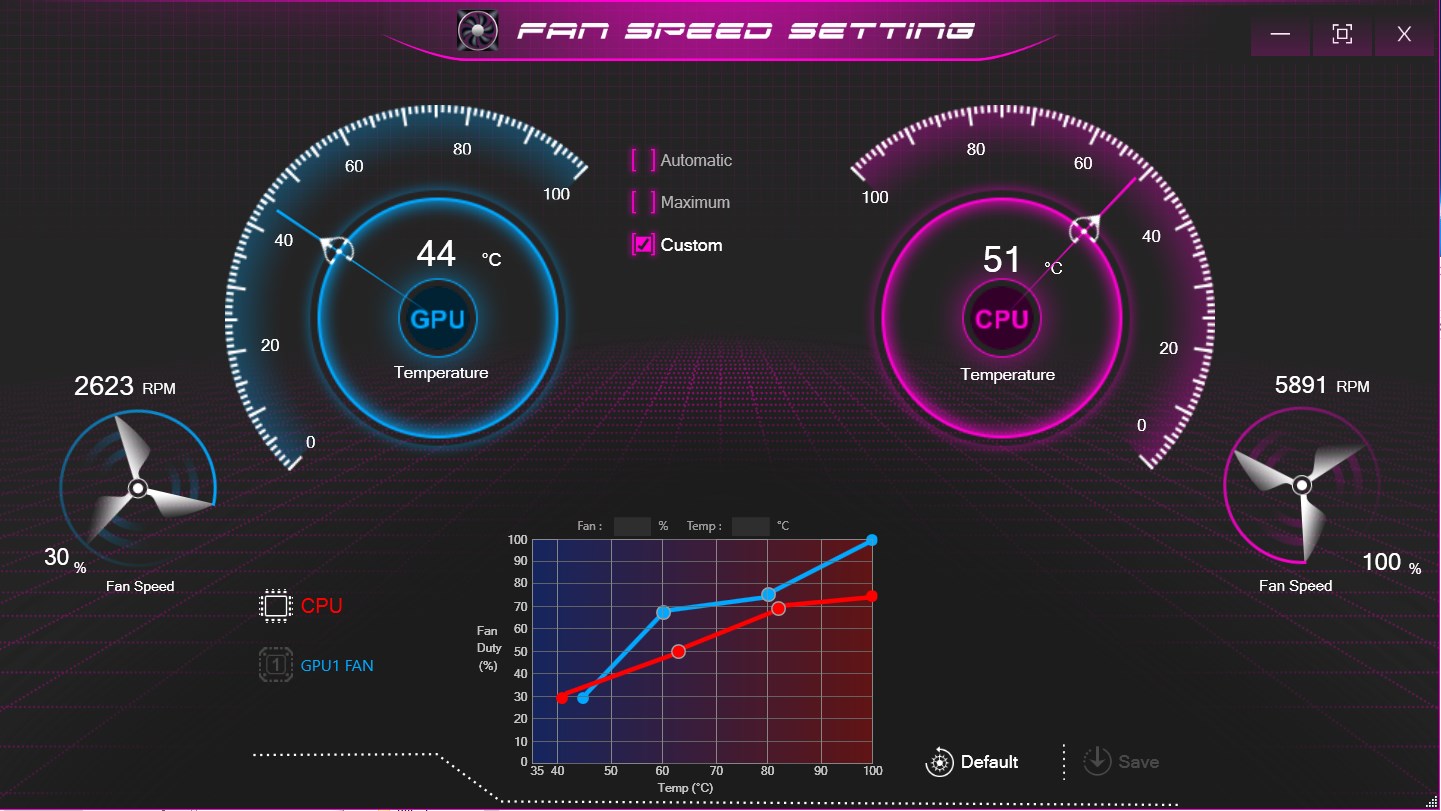Select red curve endpoint at 100°C
This screenshot has height=811, width=1441.
pos(872,596)
